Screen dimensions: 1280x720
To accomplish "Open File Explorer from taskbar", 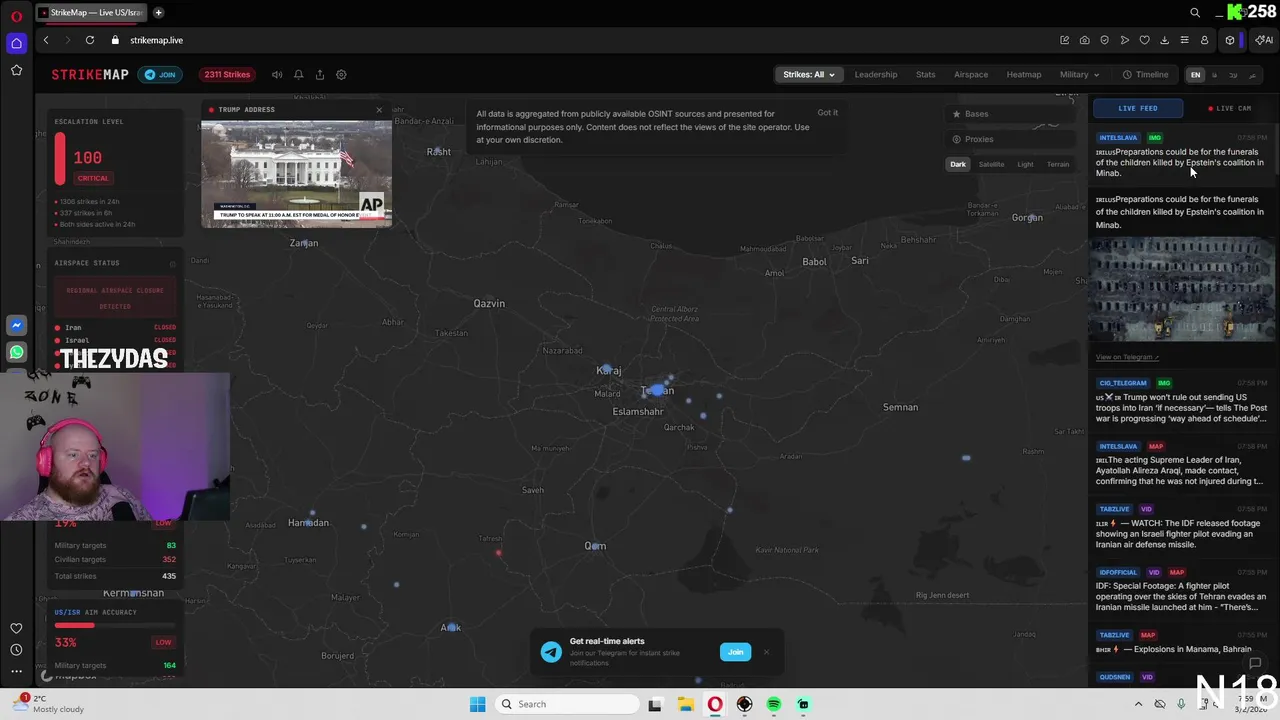I will coord(685,704).
